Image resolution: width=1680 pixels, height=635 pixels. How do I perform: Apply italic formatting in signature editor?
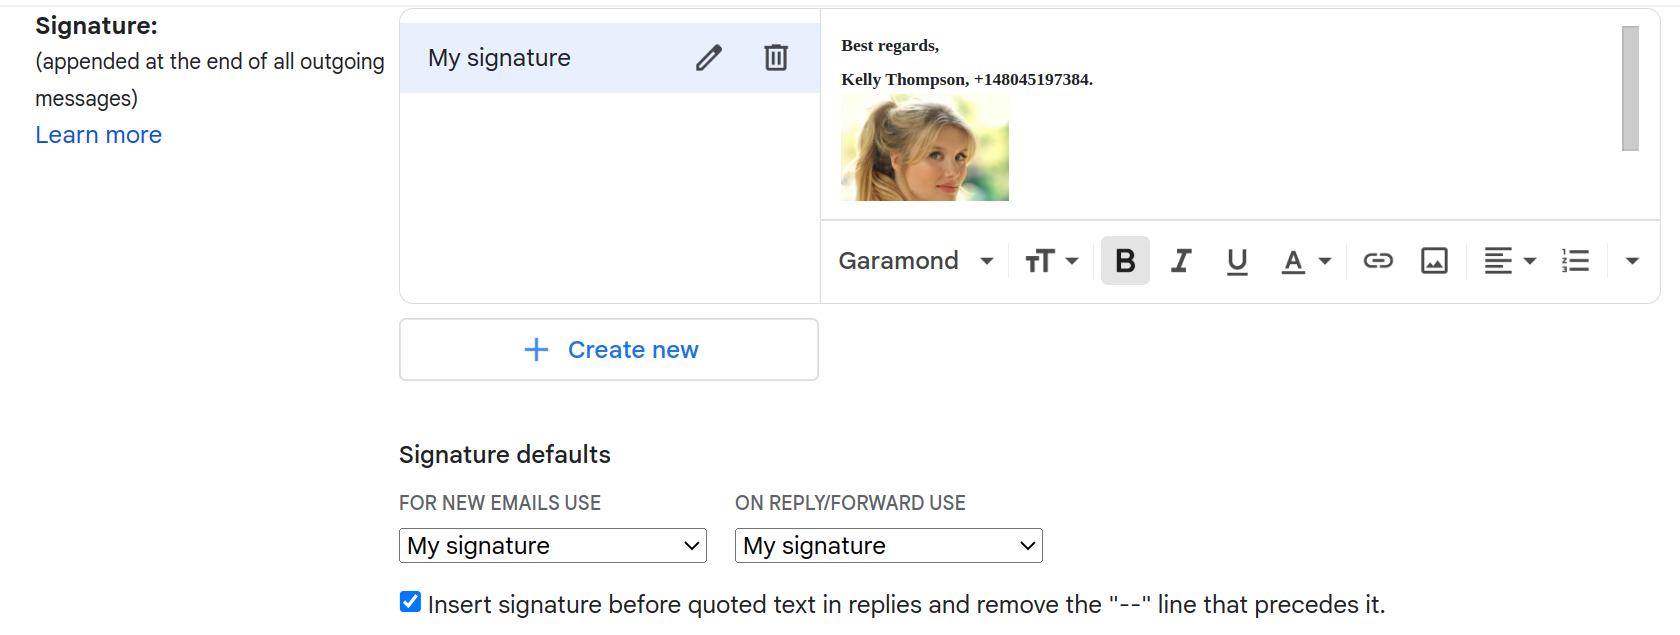point(1181,261)
